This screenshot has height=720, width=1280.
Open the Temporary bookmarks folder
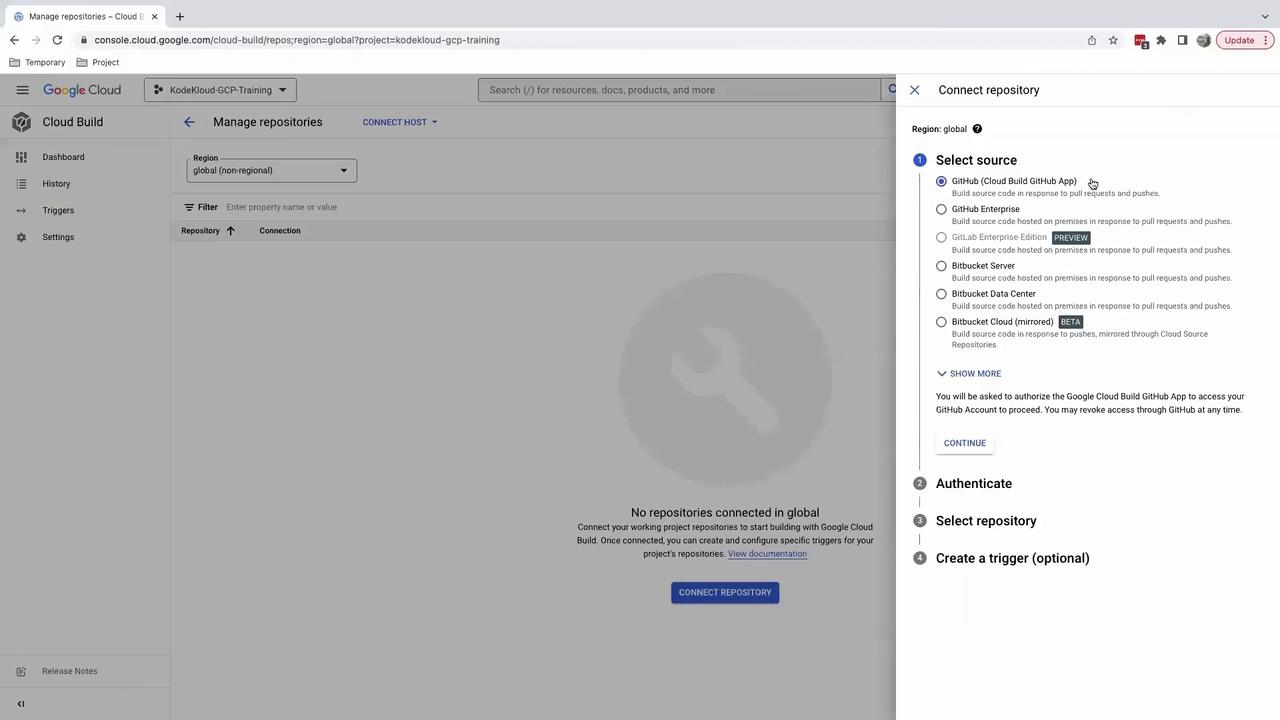(37, 62)
